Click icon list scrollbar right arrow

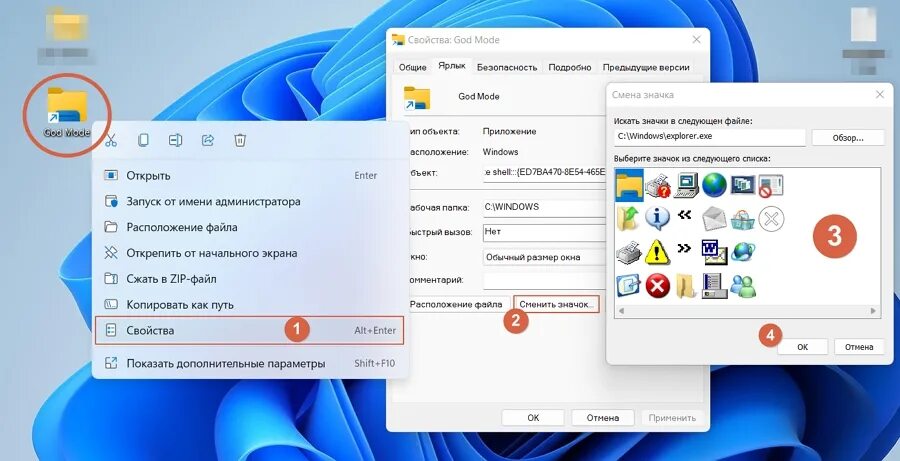(x=873, y=311)
